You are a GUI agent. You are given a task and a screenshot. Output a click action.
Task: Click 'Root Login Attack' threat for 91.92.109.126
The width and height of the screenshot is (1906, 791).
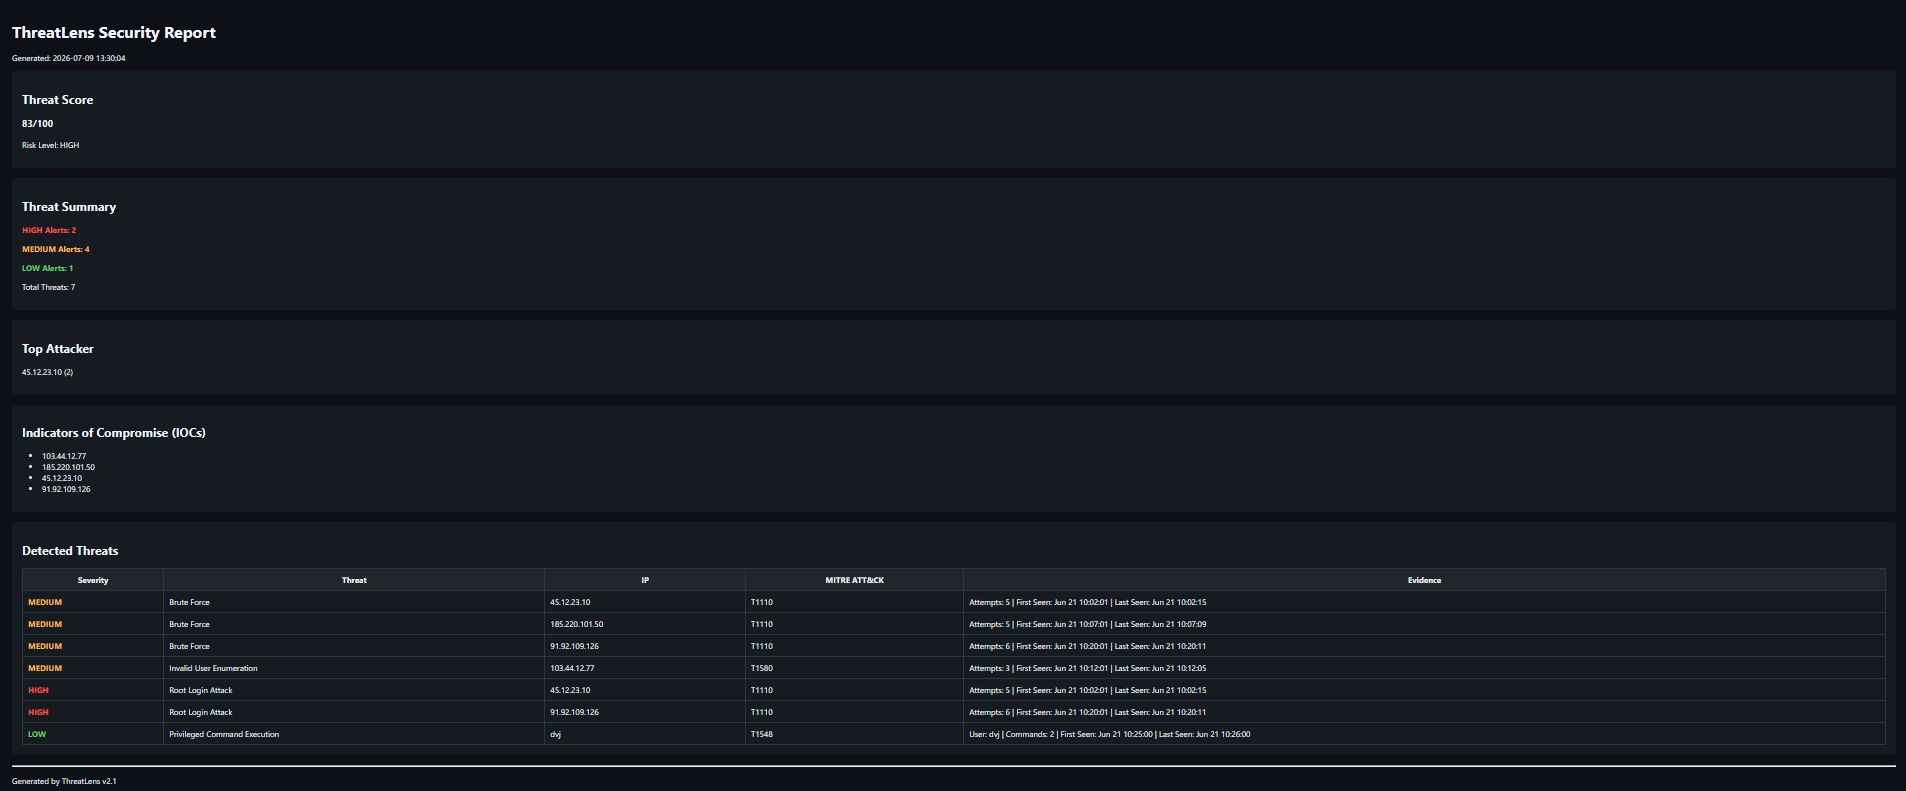click(201, 712)
